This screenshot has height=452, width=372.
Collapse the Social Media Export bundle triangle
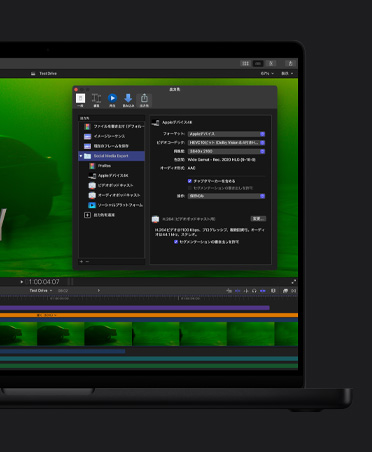click(x=81, y=156)
